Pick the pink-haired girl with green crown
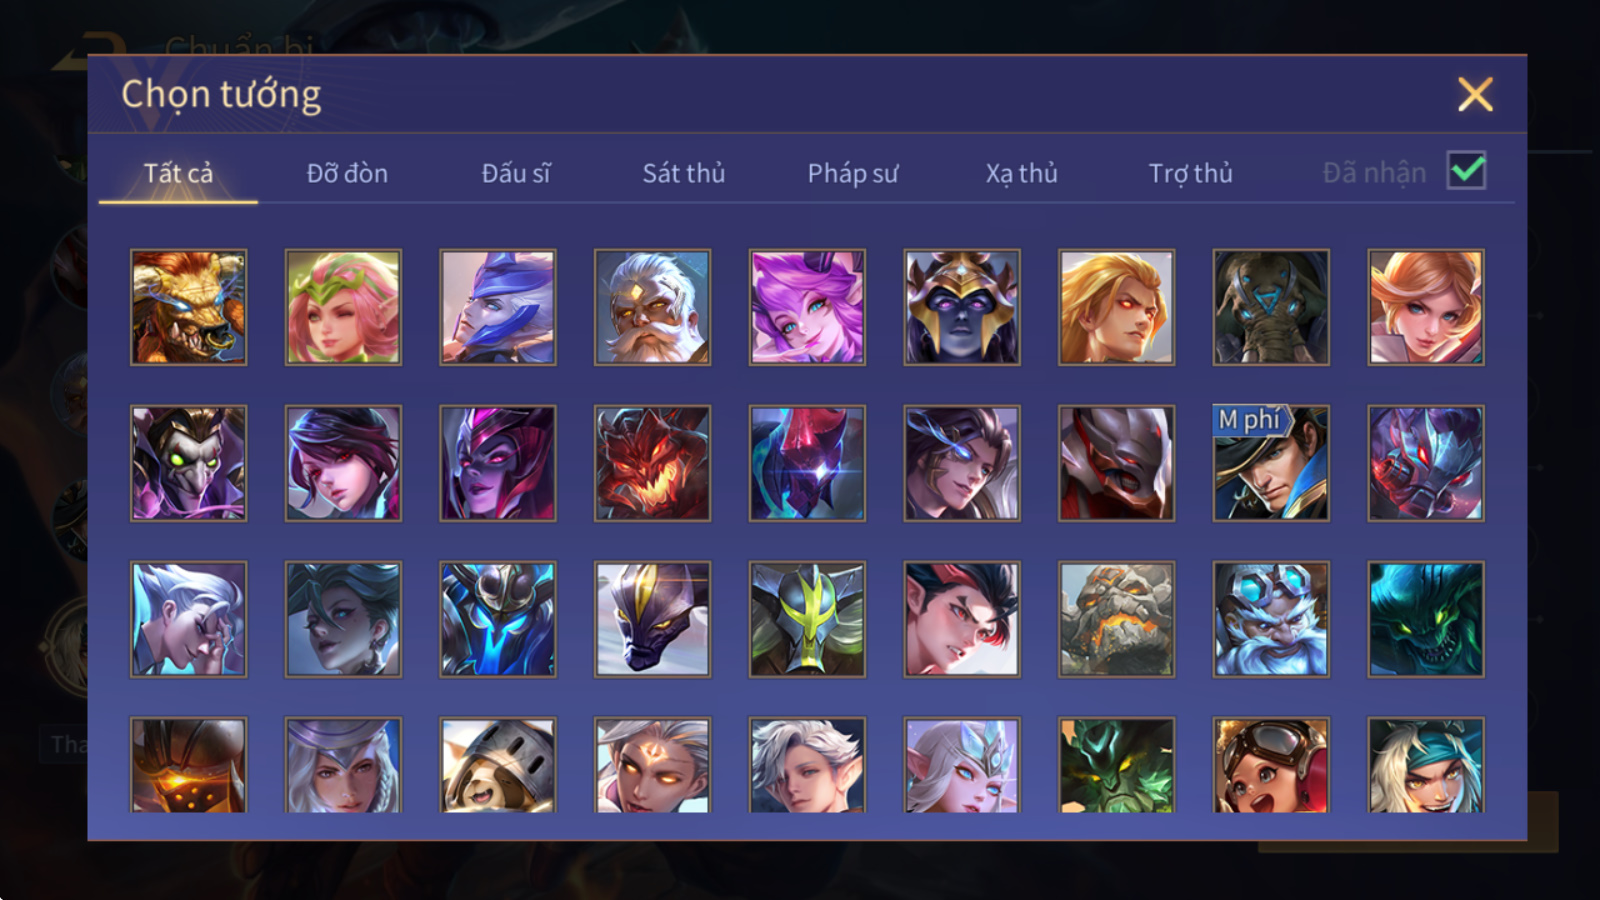Screen dimensions: 1600x900 tap(343, 307)
